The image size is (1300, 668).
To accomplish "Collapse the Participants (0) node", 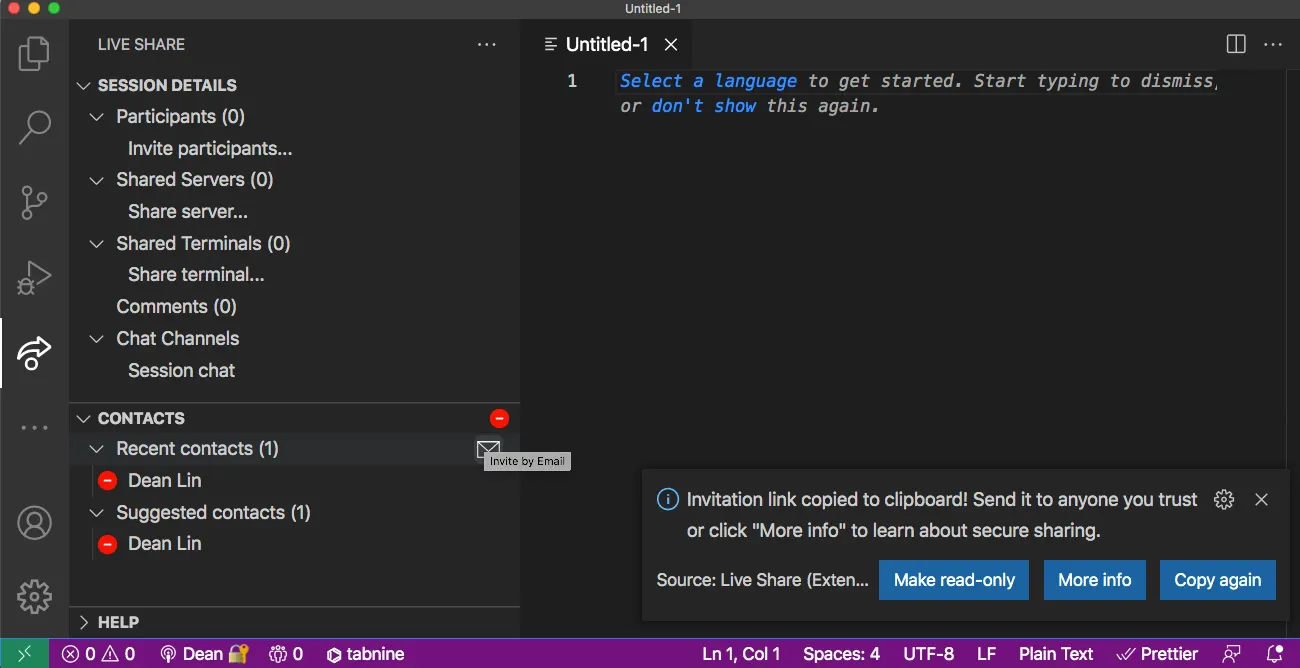I will (x=97, y=117).
